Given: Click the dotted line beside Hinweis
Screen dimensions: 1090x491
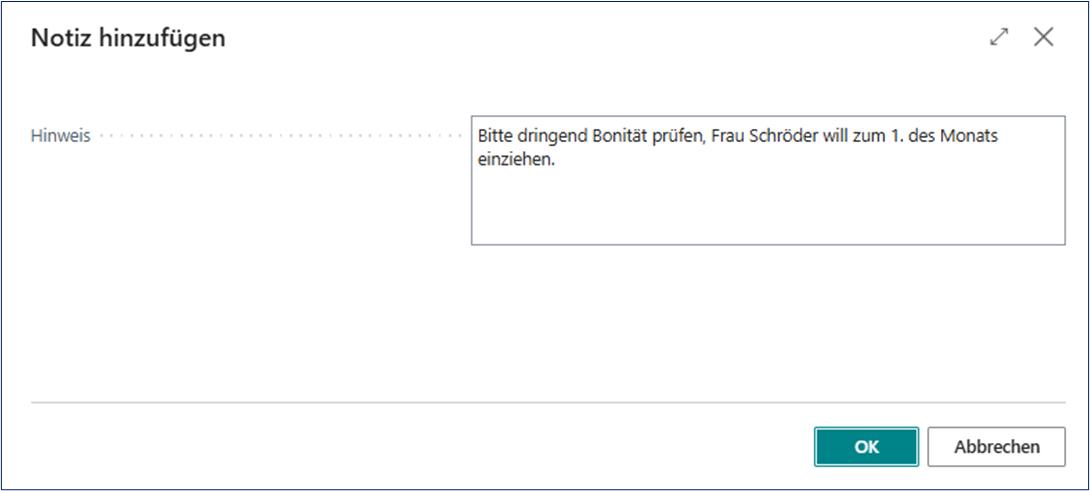Looking at the screenshot, I should tap(280, 136).
